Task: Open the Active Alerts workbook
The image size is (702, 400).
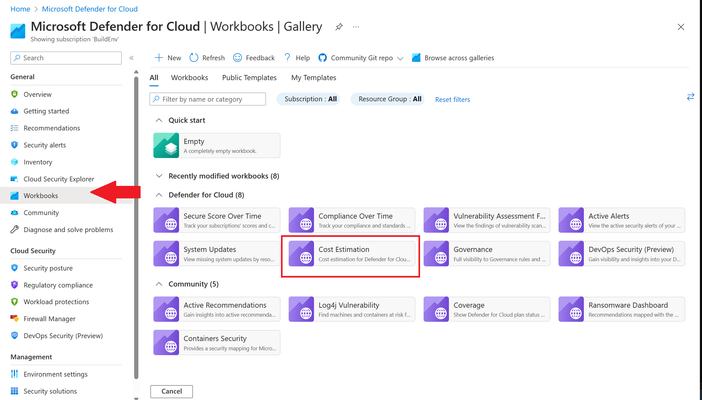Action: tap(622, 220)
